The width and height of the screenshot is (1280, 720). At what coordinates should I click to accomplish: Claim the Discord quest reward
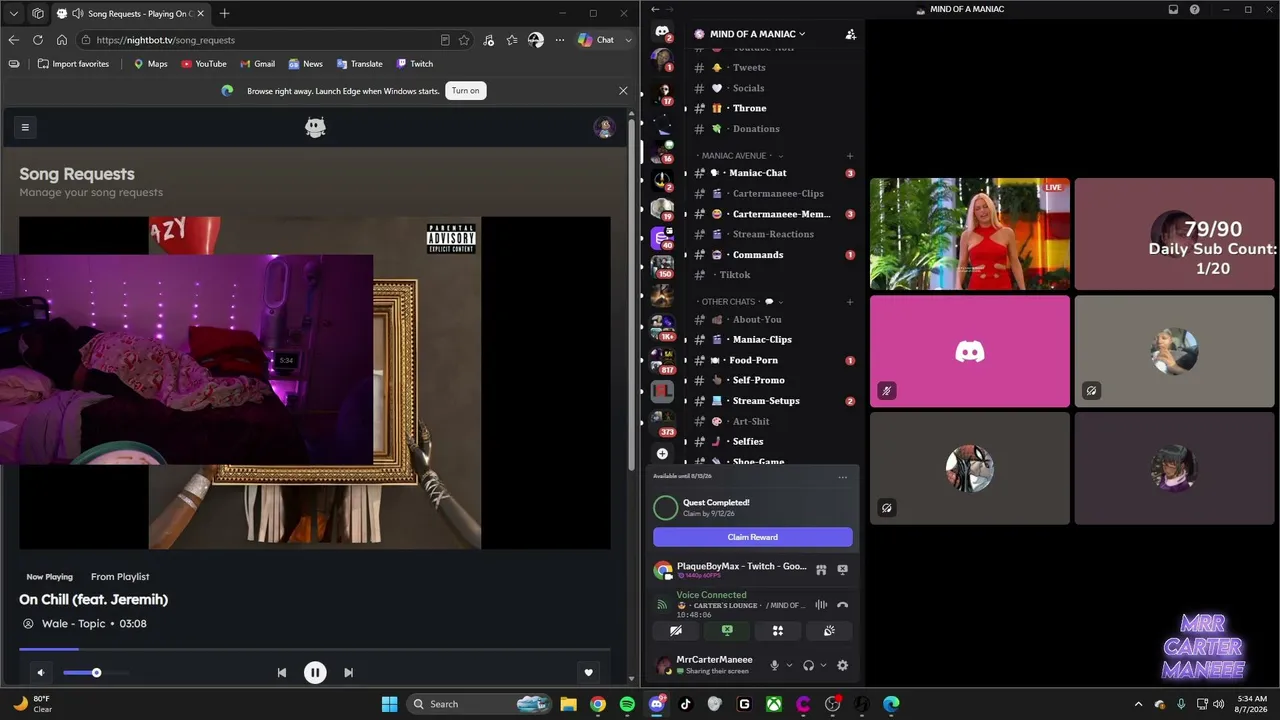tap(753, 537)
